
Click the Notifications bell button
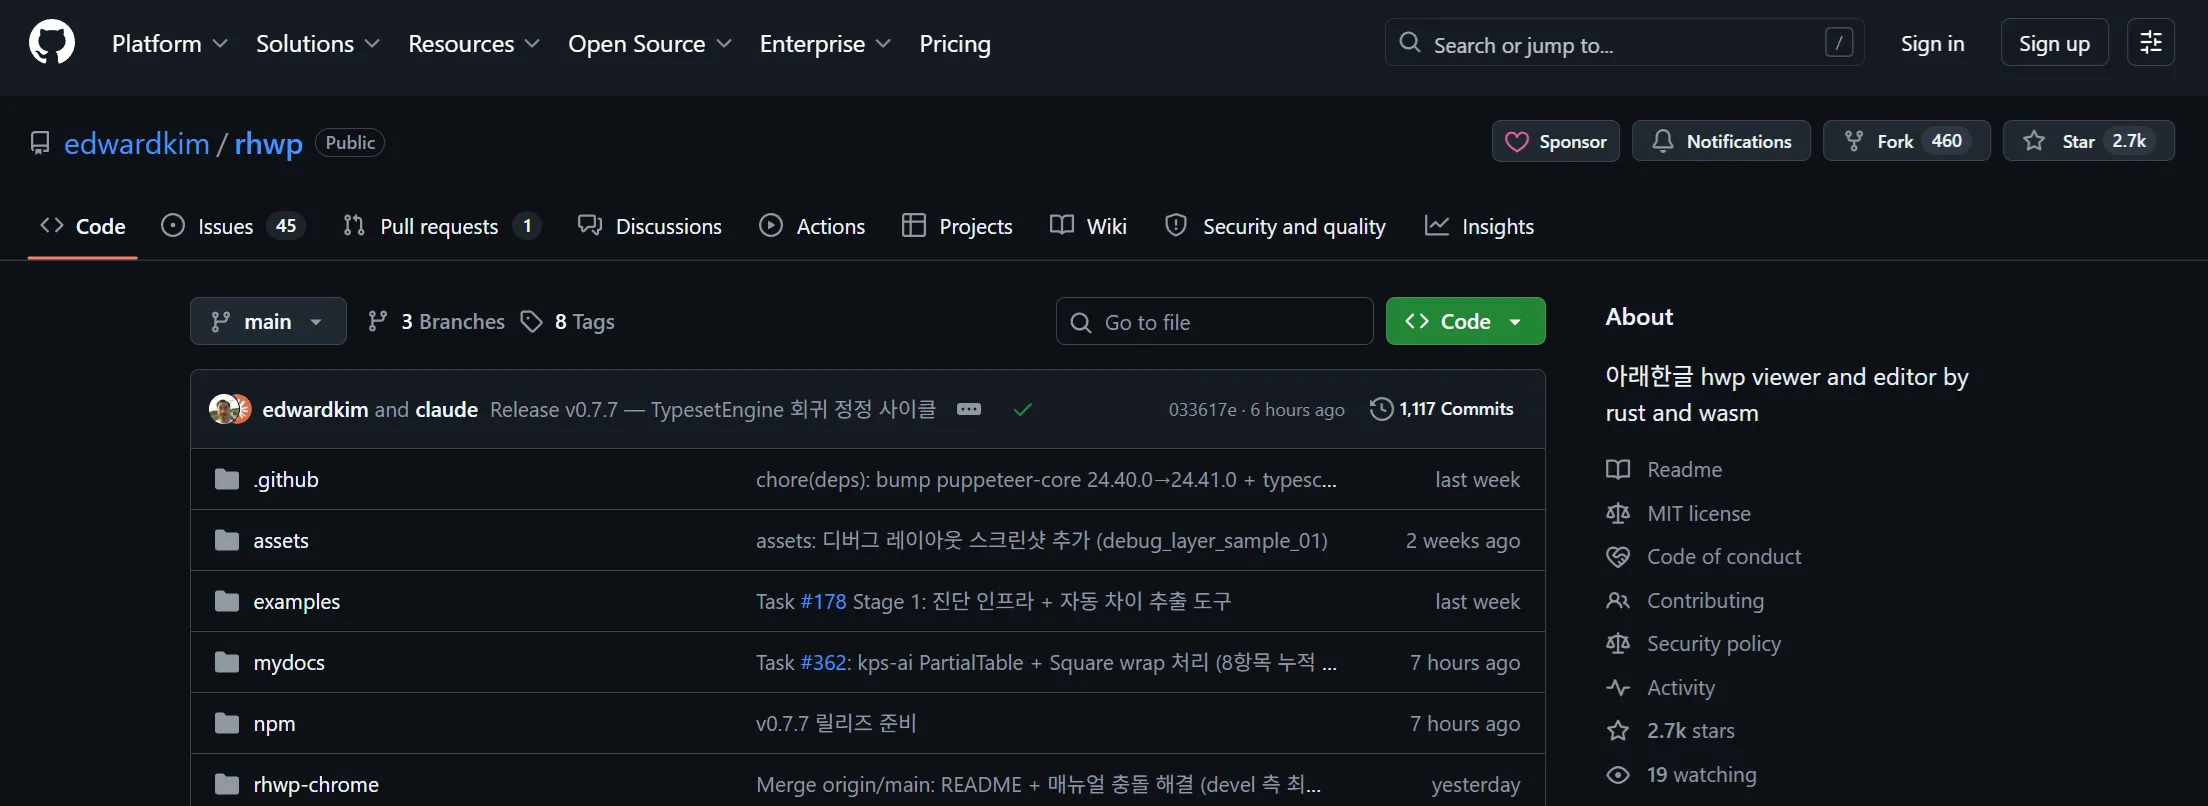pos(1721,141)
